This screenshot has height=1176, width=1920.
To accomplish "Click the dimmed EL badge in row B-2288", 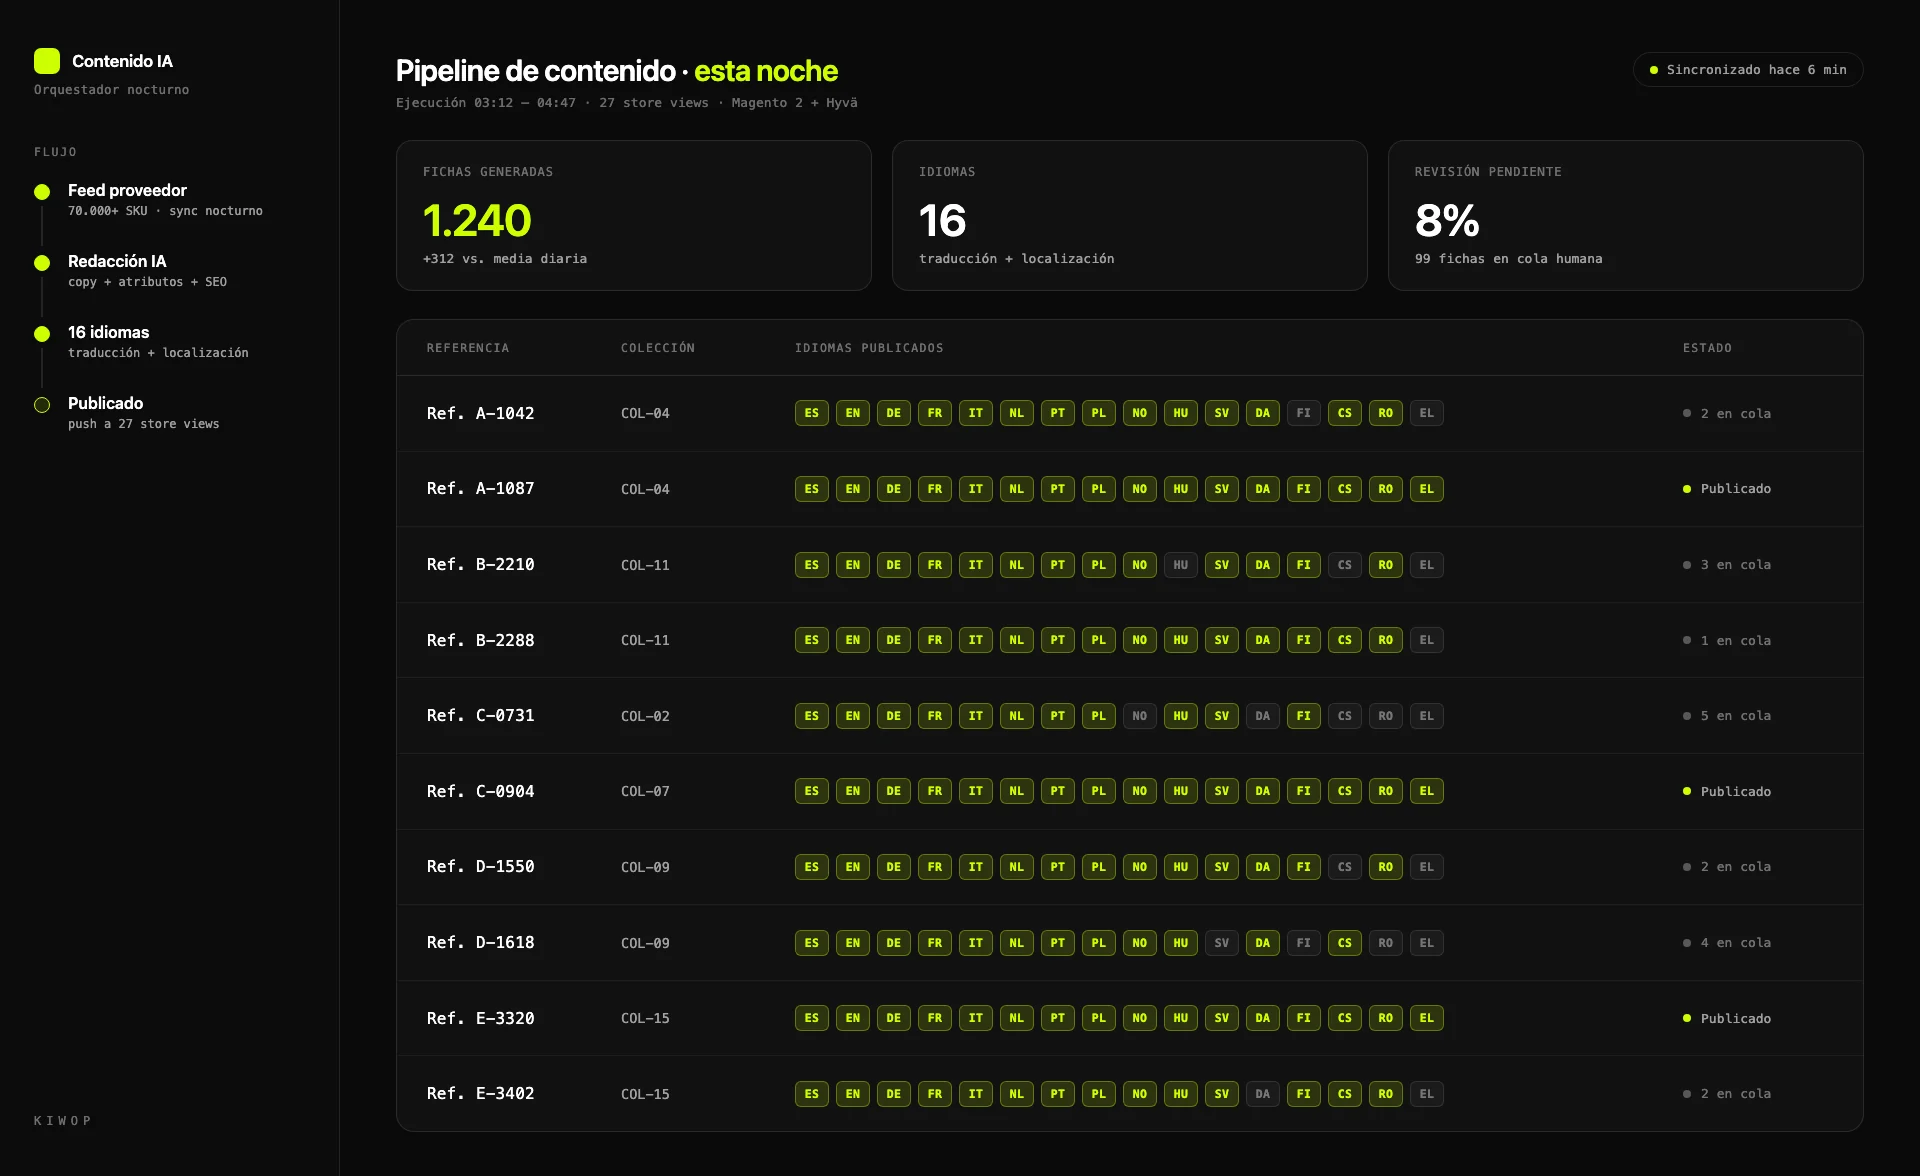I will 1426,640.
